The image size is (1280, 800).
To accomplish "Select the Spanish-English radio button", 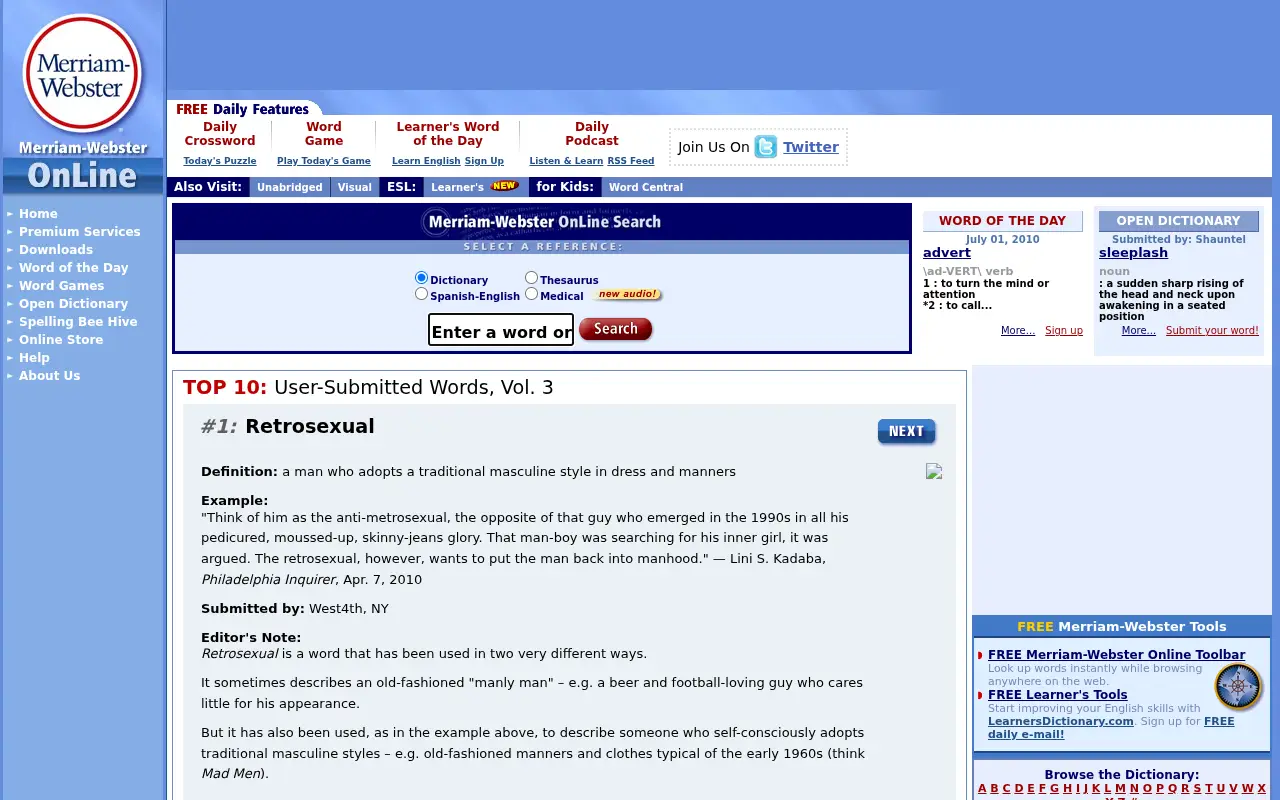I will tap(421, 294).
